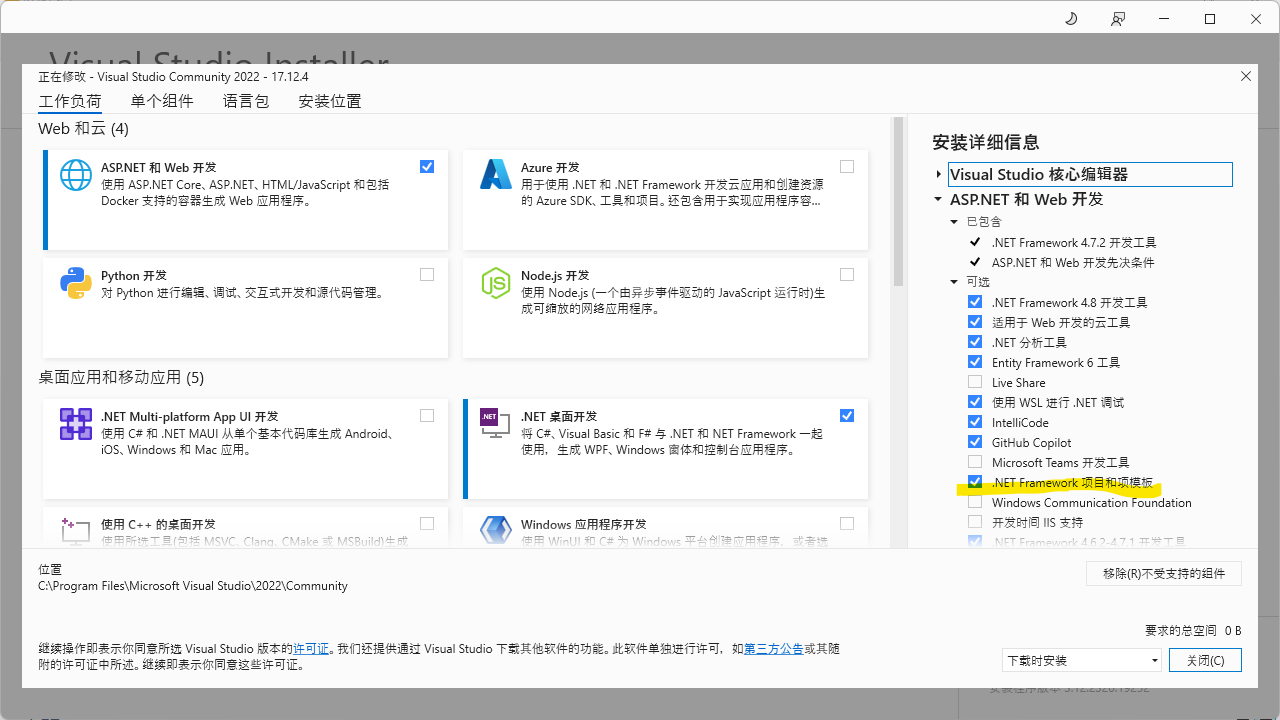Collapse the ASP.NET 和 Web 开发 details
Image resolution: width=1280 pixels, height=720 pixels.
pyautogui.click(x=939, y=199)
